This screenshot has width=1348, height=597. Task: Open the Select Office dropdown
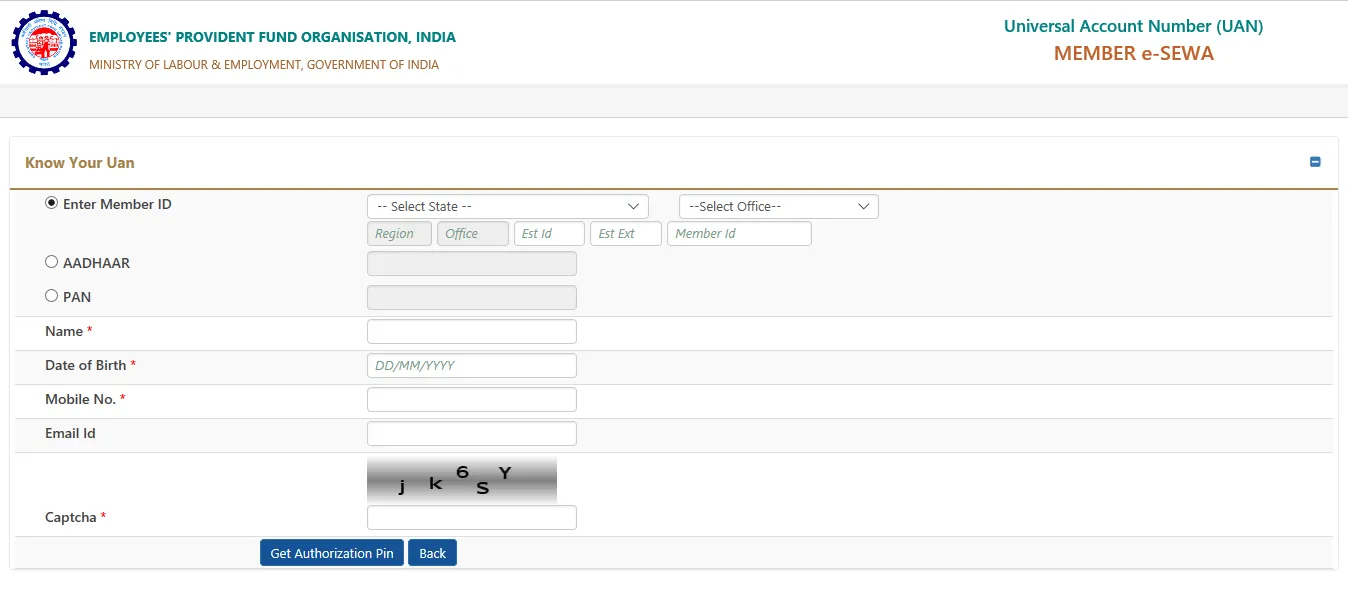[x=779, y=206]
